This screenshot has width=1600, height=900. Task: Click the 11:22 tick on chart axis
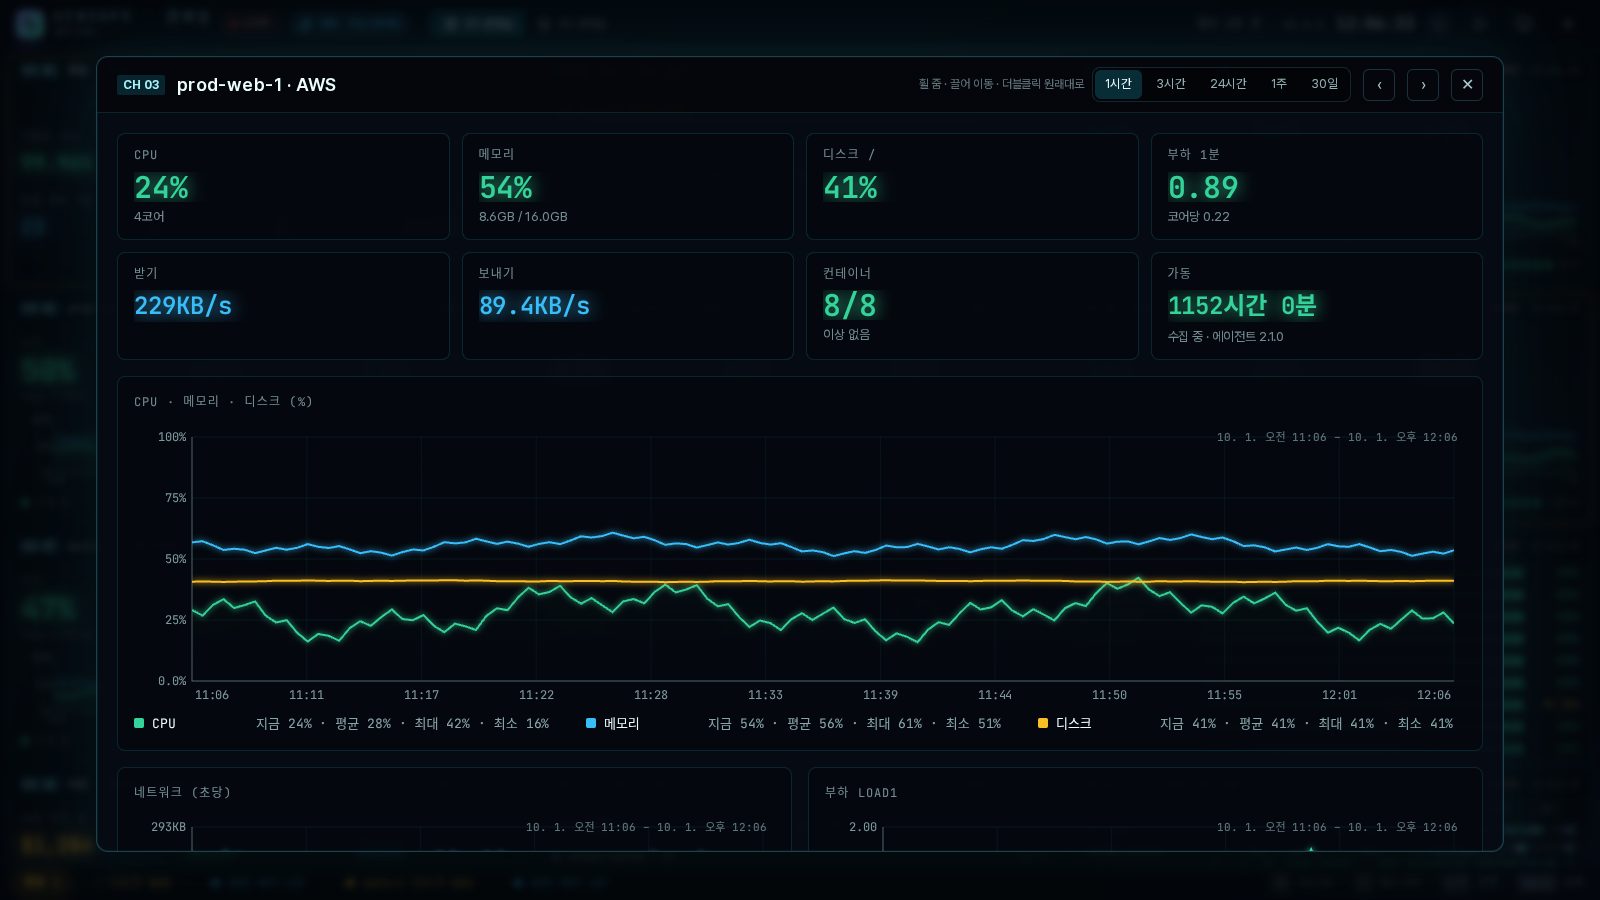[x=536, y=695]
